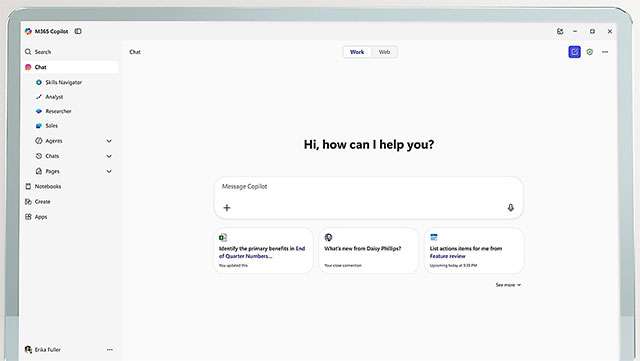Click the Chats history icon
The image size is (640, 361).
39,156
